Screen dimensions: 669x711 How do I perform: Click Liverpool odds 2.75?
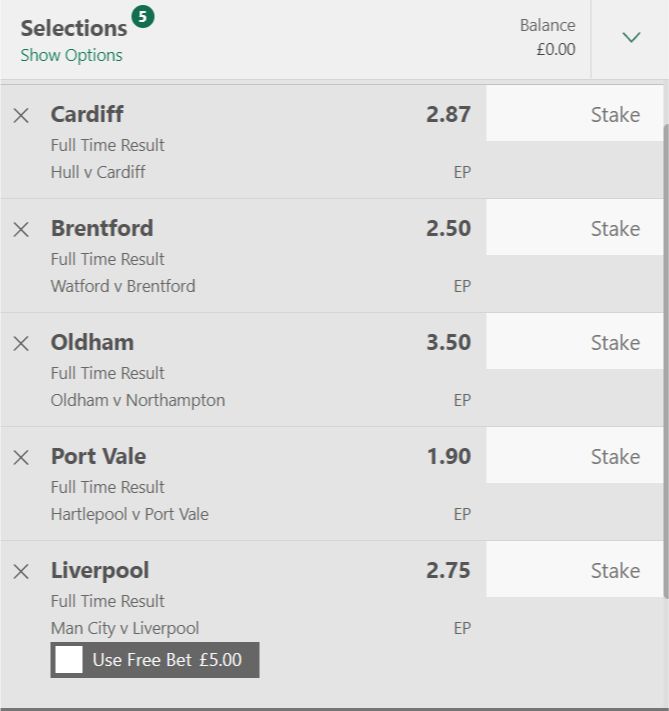(448, 570)
